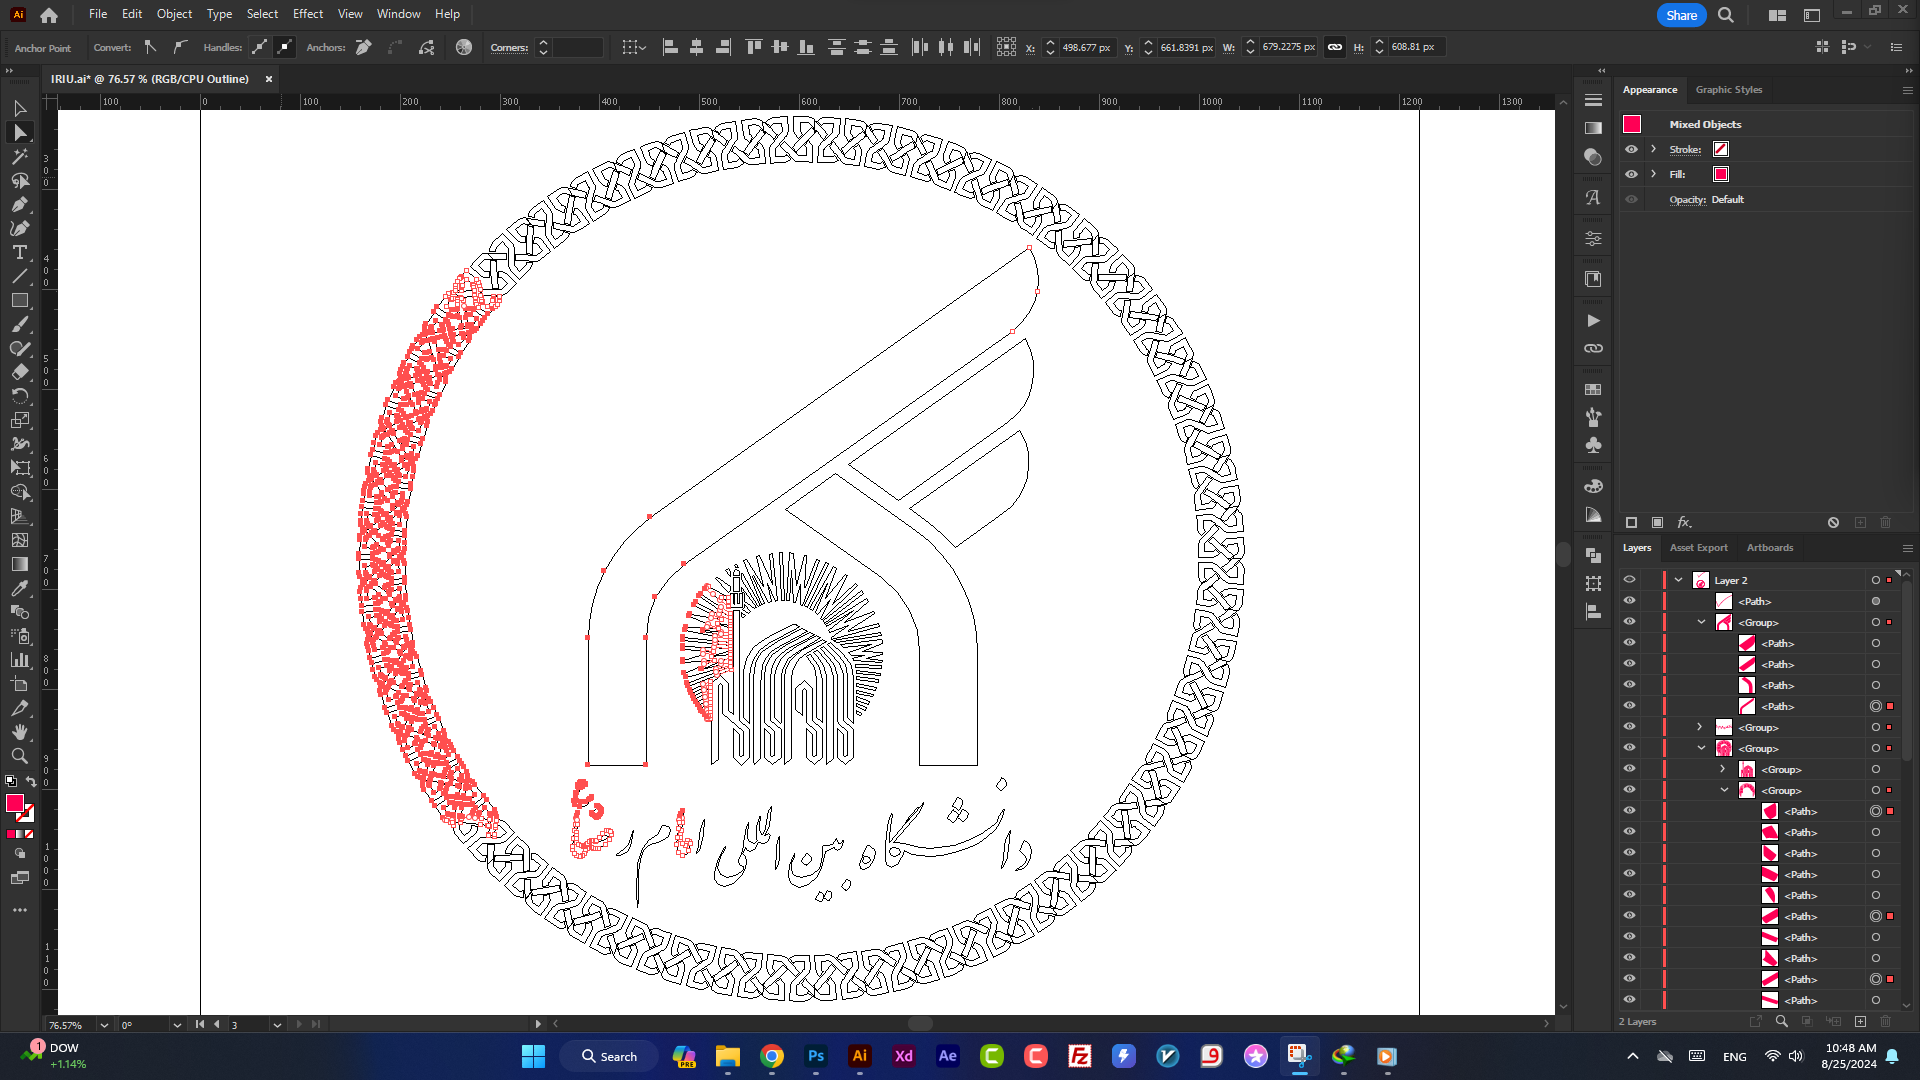
Task: Click the toolbar fill color swatch
Action: (15, 803)
